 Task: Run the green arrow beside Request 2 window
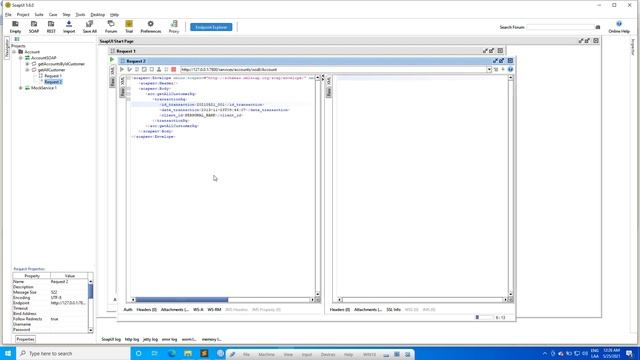pyautogui.click(x=112, y=60)
